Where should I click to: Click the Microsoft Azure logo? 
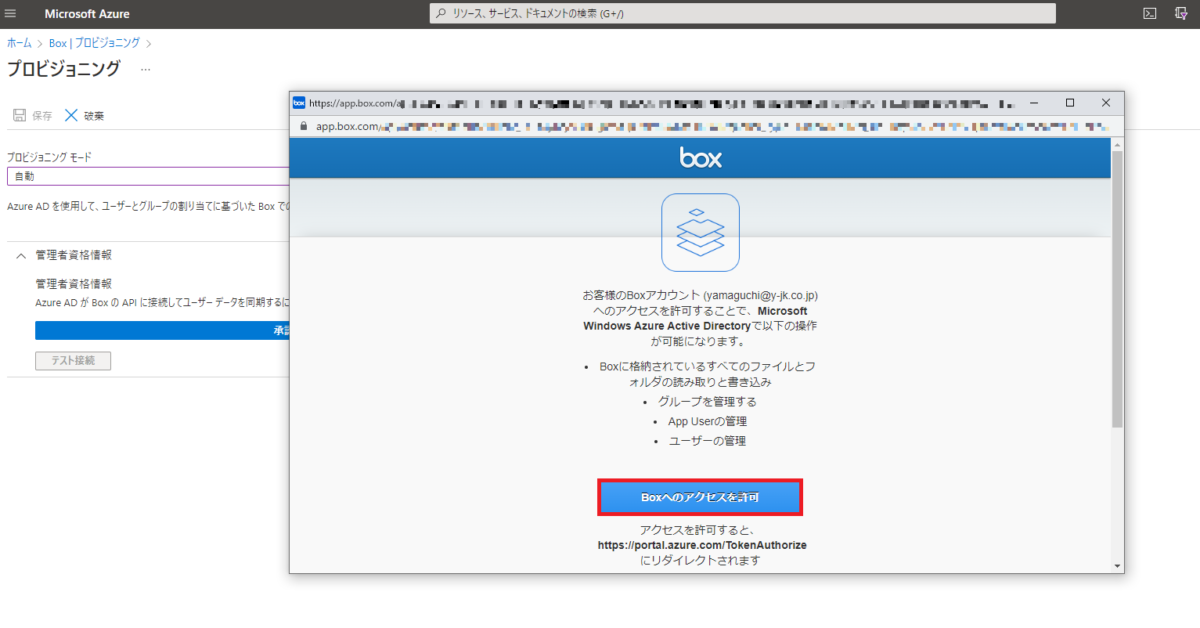[x=86, y=13]
